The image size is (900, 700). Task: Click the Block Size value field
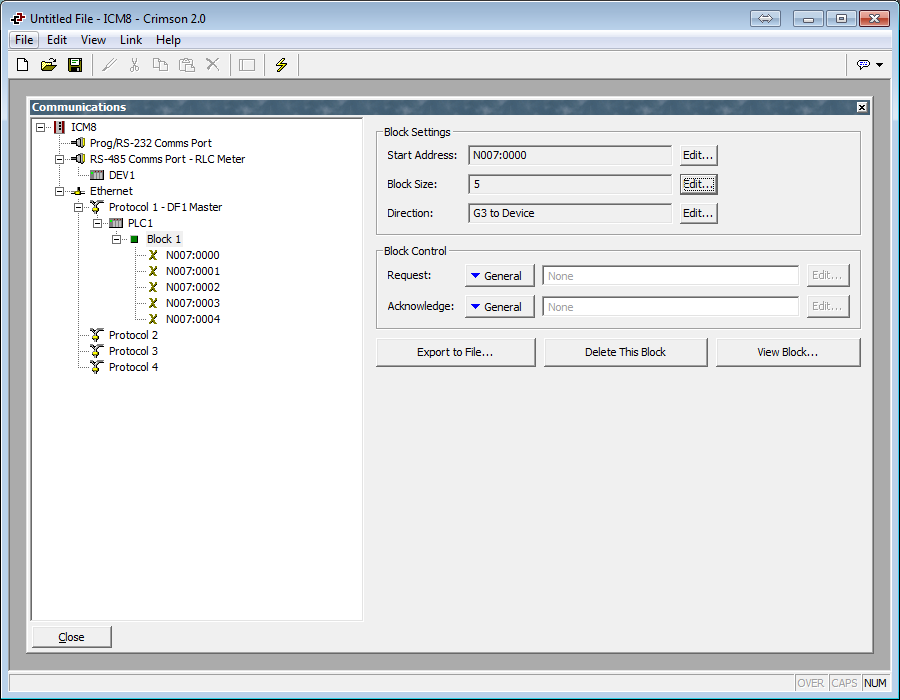[x=570, y=184]
